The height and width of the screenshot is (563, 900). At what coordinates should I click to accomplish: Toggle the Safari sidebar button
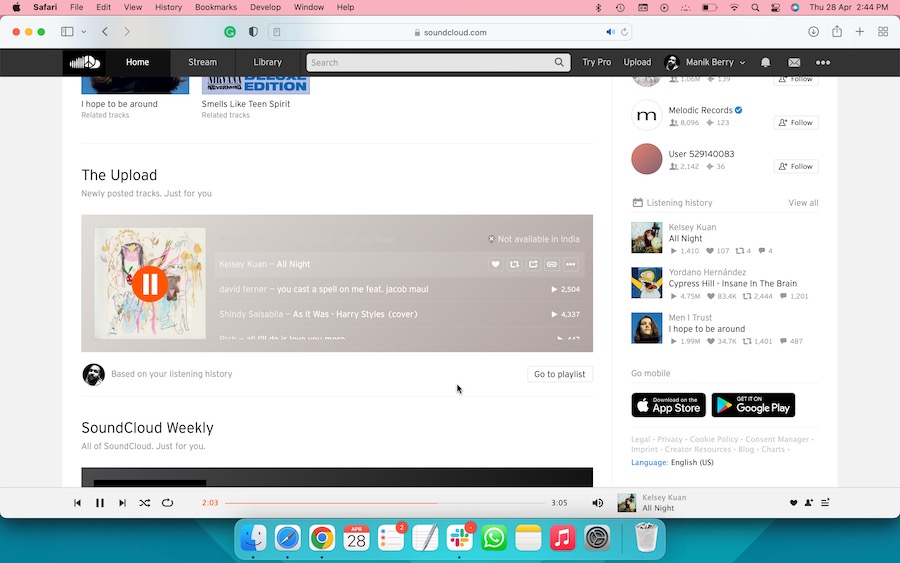[x=67, y=32]
